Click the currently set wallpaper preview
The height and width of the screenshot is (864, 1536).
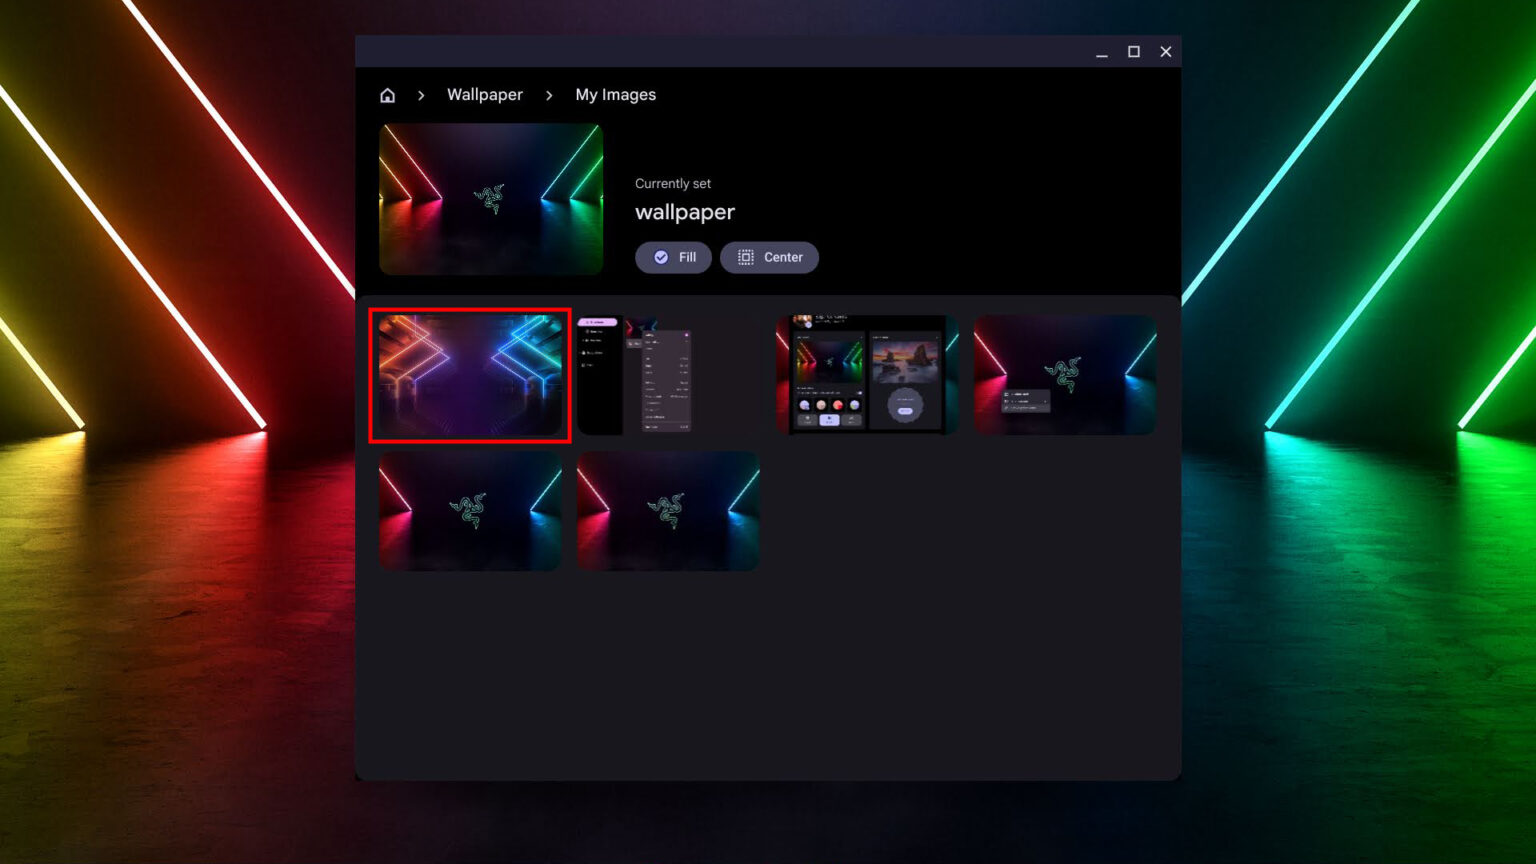click(x=490, y=198)
